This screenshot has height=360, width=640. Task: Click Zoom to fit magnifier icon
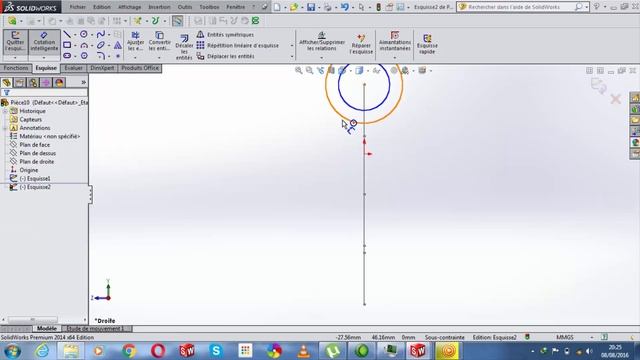(x=299, y=71)
